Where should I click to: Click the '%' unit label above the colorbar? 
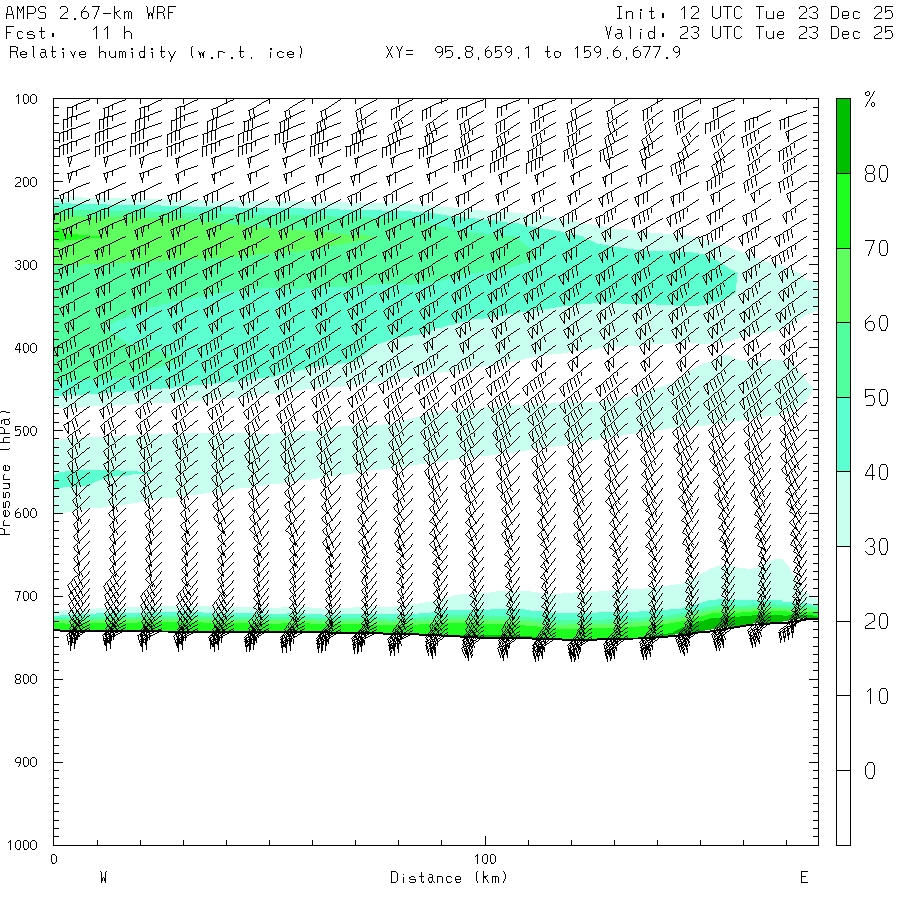tap(870, 100)
